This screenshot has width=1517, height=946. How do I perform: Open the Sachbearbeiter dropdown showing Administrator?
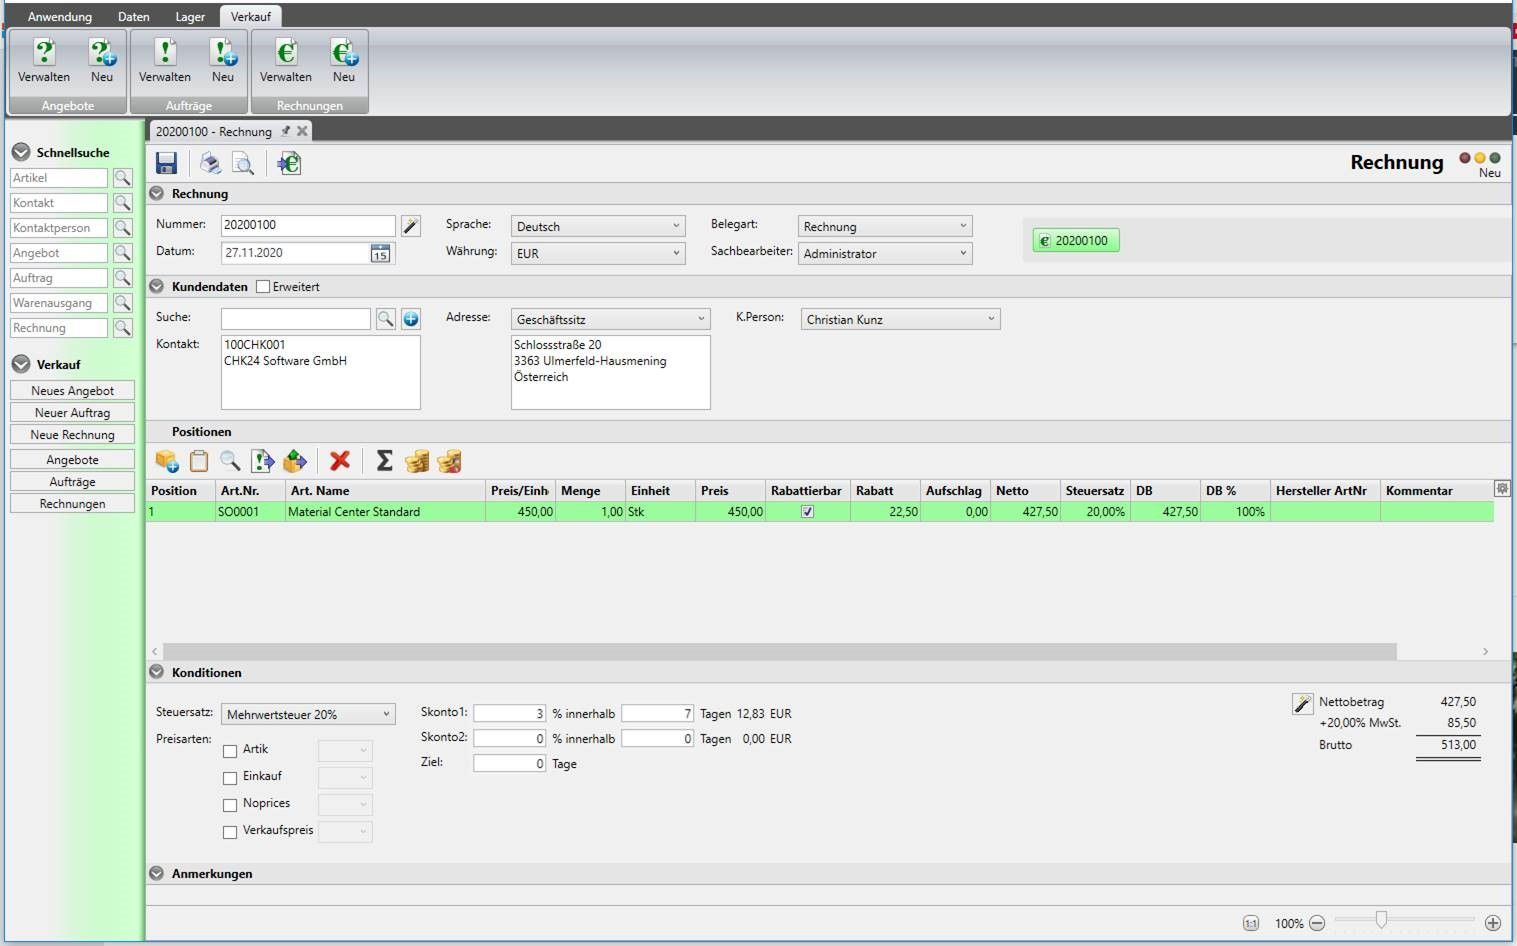[x=885, y=253]
